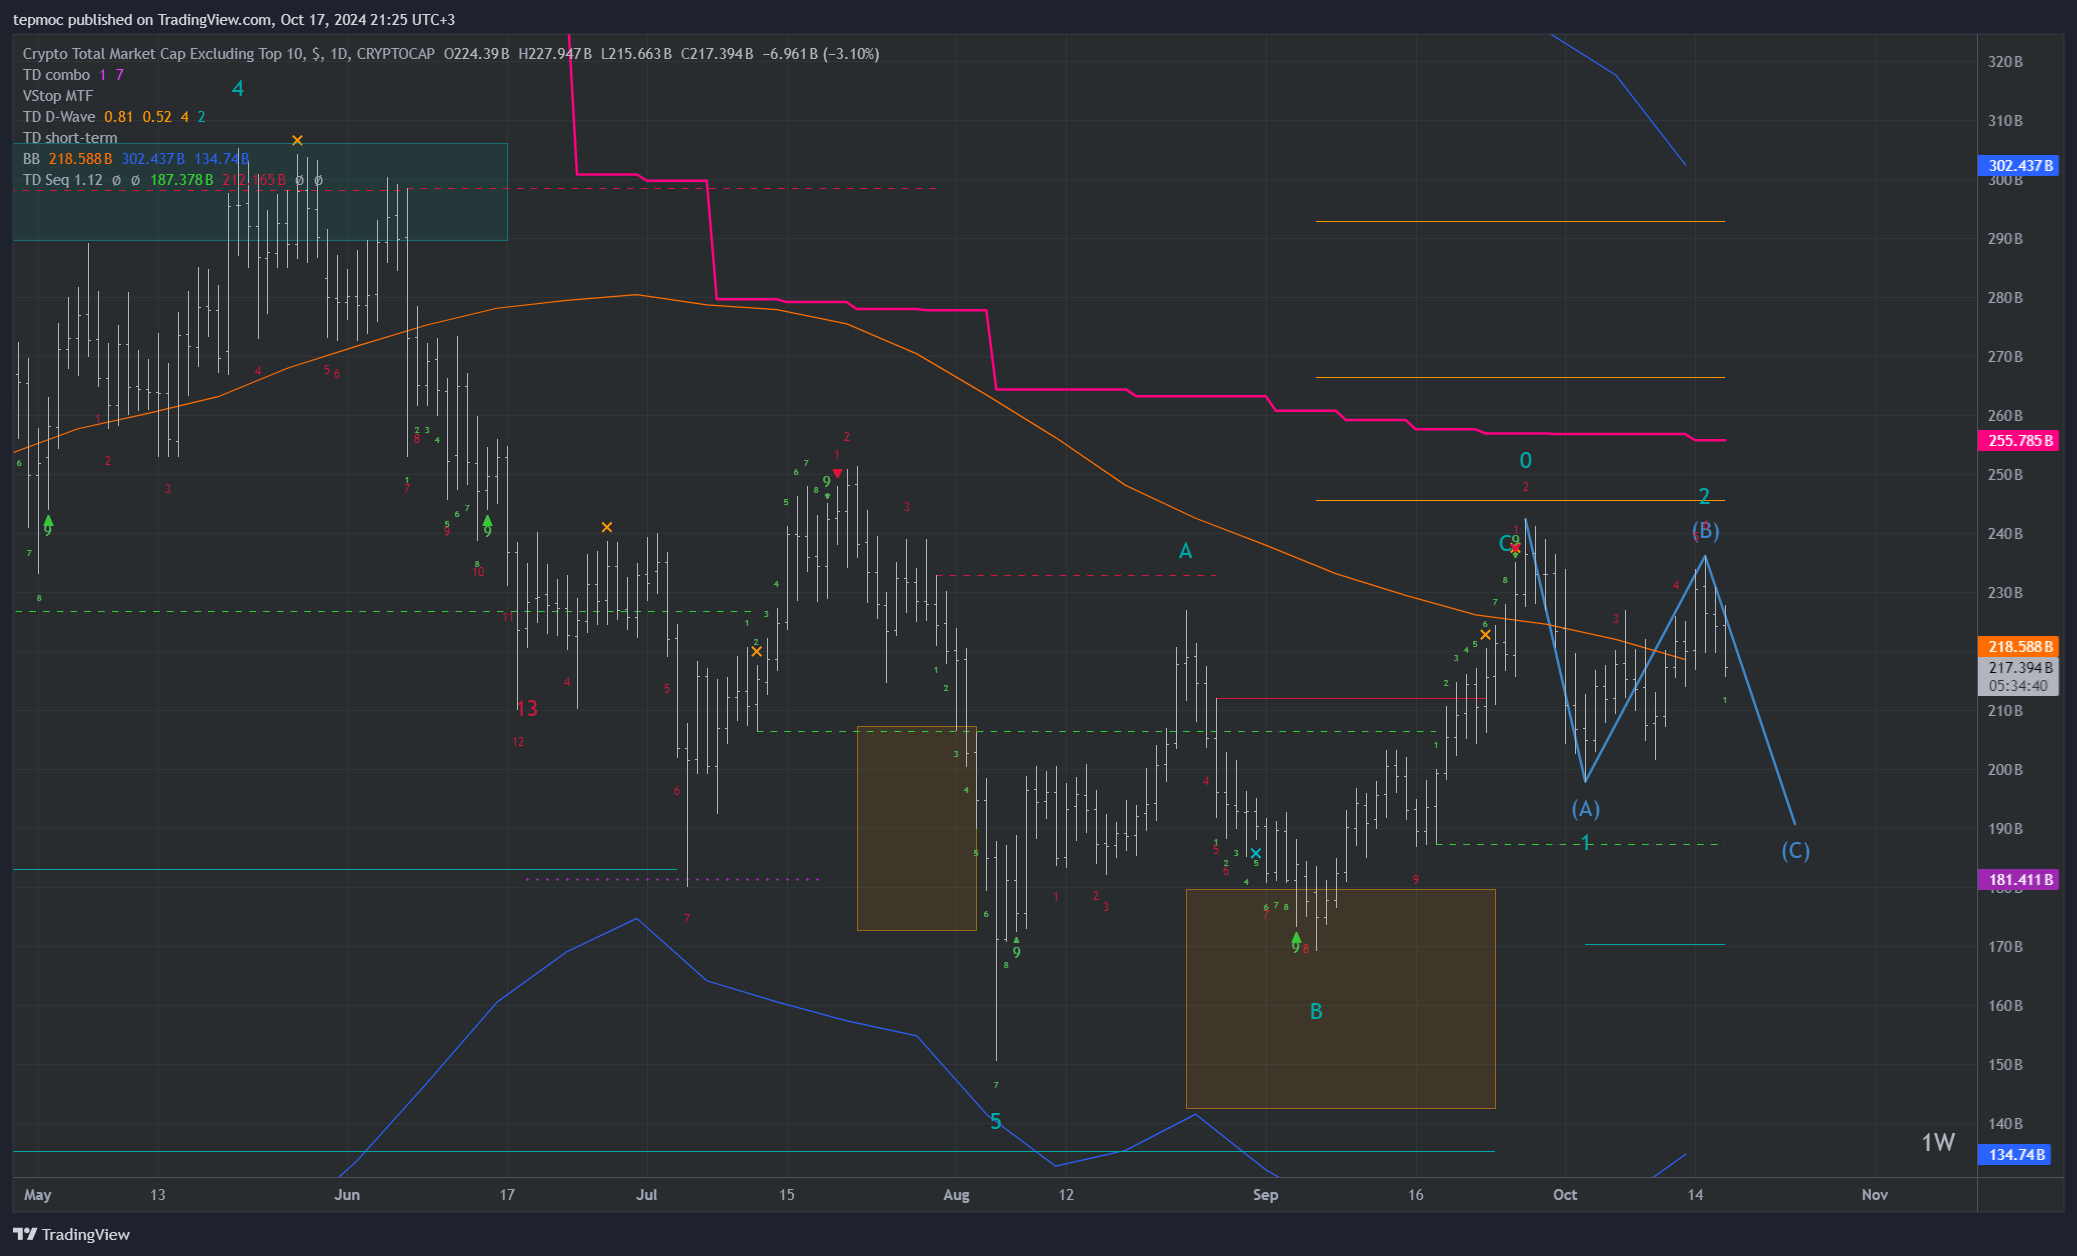Click the TD short-term indicator legend

[x=70, y=138]
